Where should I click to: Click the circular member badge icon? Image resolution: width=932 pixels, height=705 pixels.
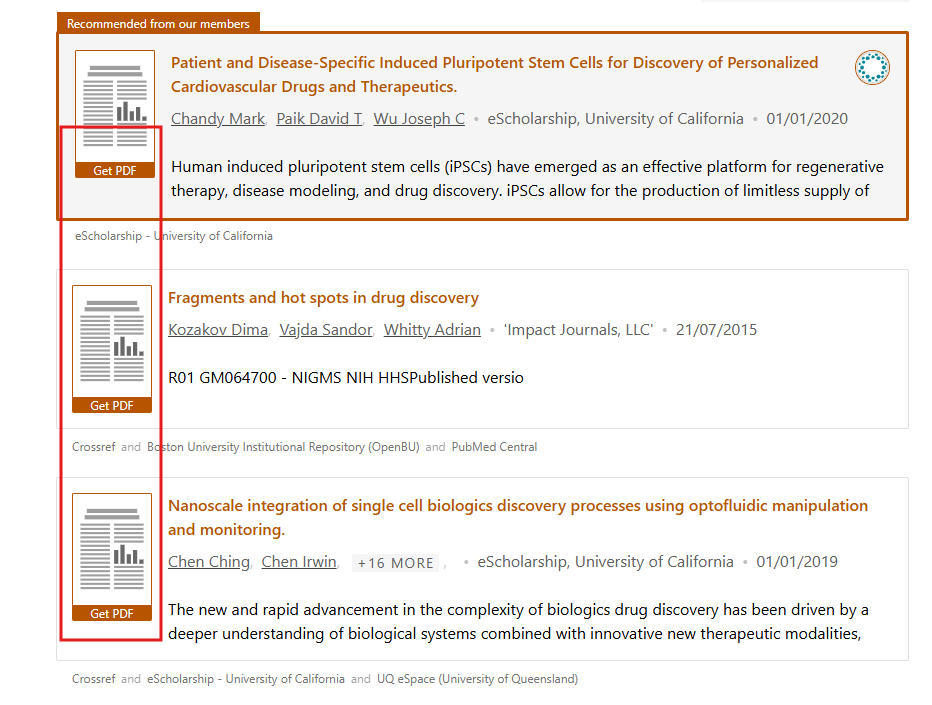872,68
